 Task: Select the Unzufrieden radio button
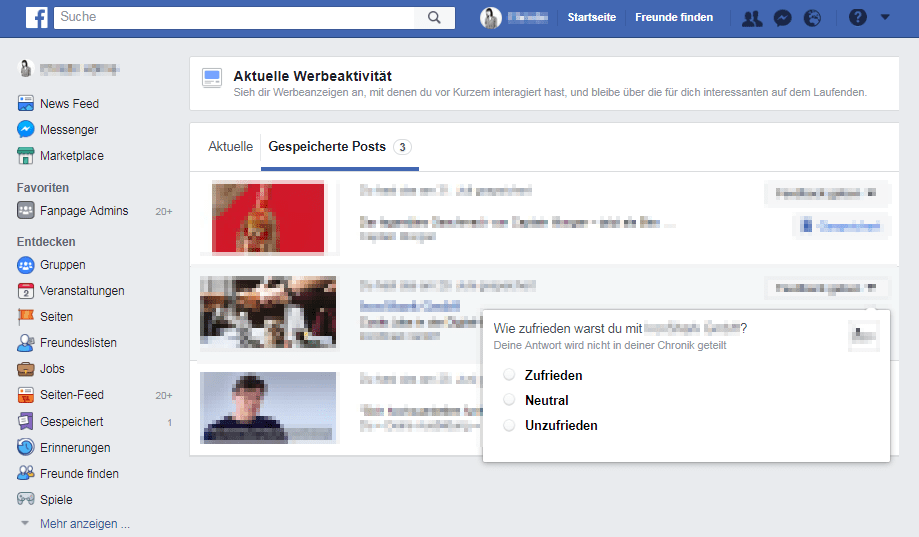[509, 425]
